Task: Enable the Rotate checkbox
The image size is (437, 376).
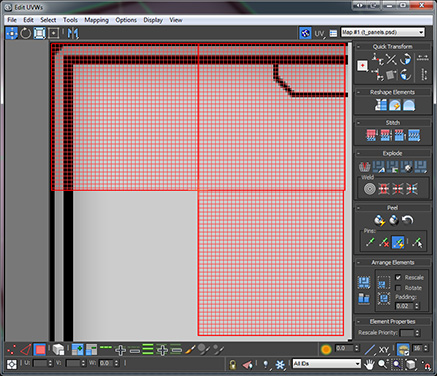Action: pyautogui.click(x=398, y=288)
